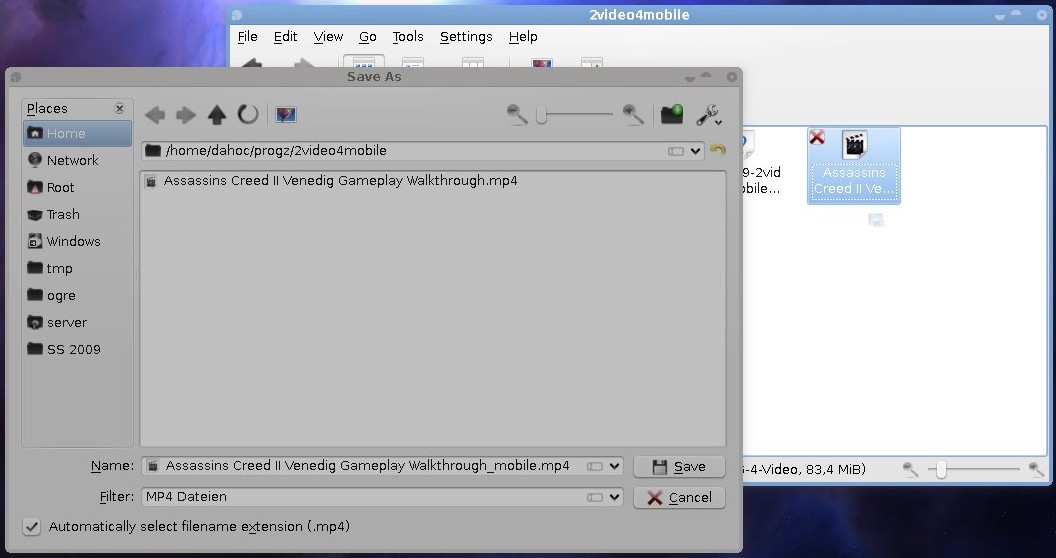Screen dimensions: 1056x558
Task: Zoom out icon in Save As toolbar
Action: pos(517,114)
